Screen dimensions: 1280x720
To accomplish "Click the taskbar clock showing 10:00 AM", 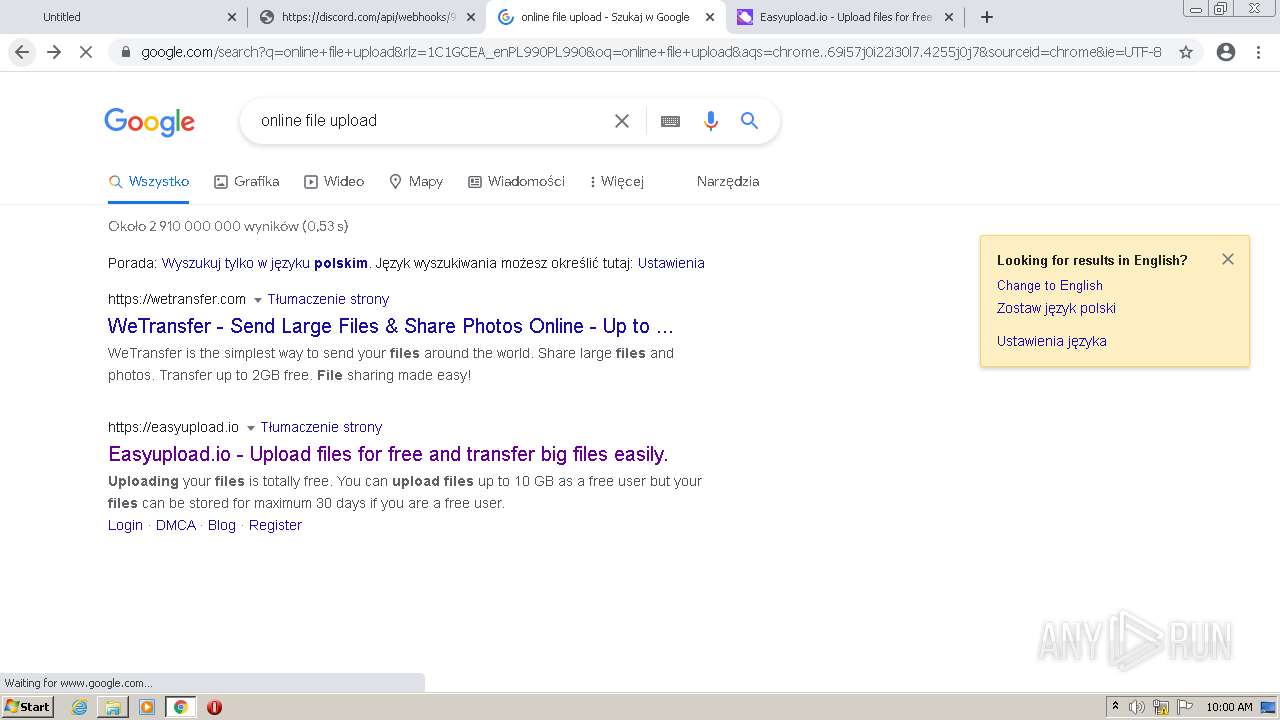I will point(1229,707).
